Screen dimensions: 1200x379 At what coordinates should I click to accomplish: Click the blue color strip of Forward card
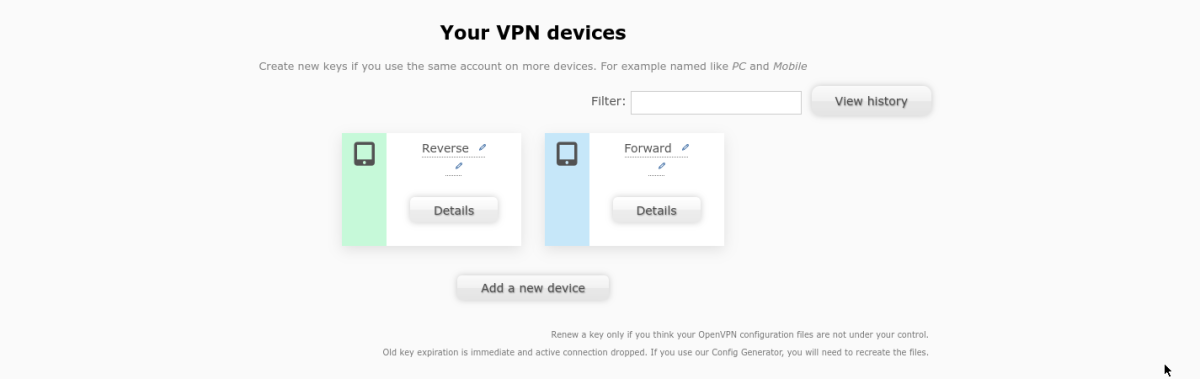coord(567,189)
